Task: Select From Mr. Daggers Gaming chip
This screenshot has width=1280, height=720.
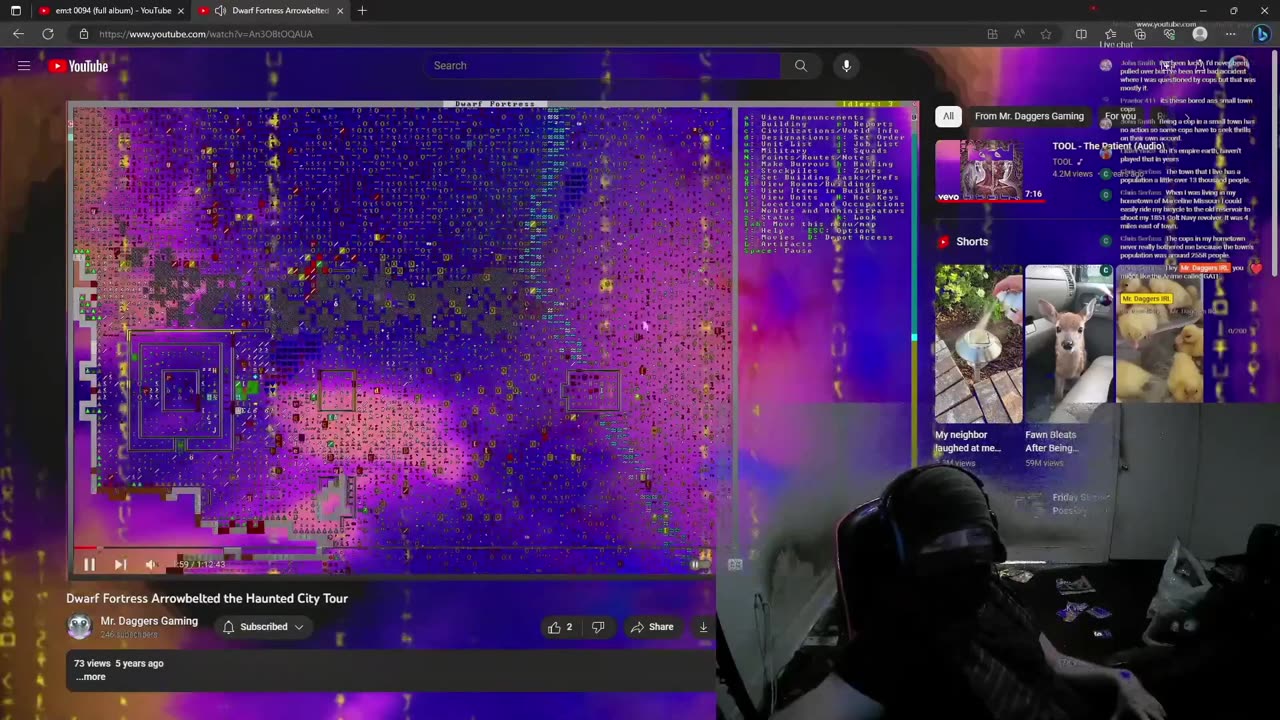Action: pyautogui.click(x=1029, y=116)
